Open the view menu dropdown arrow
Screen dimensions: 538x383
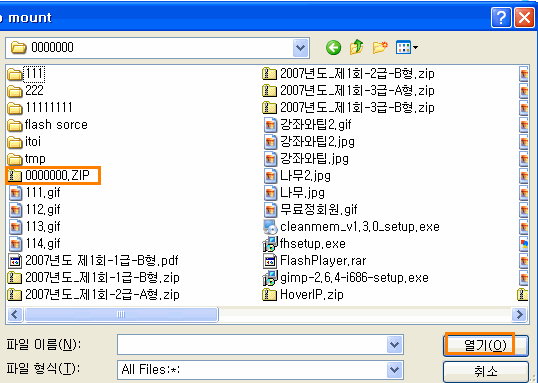tap(416, 47)
